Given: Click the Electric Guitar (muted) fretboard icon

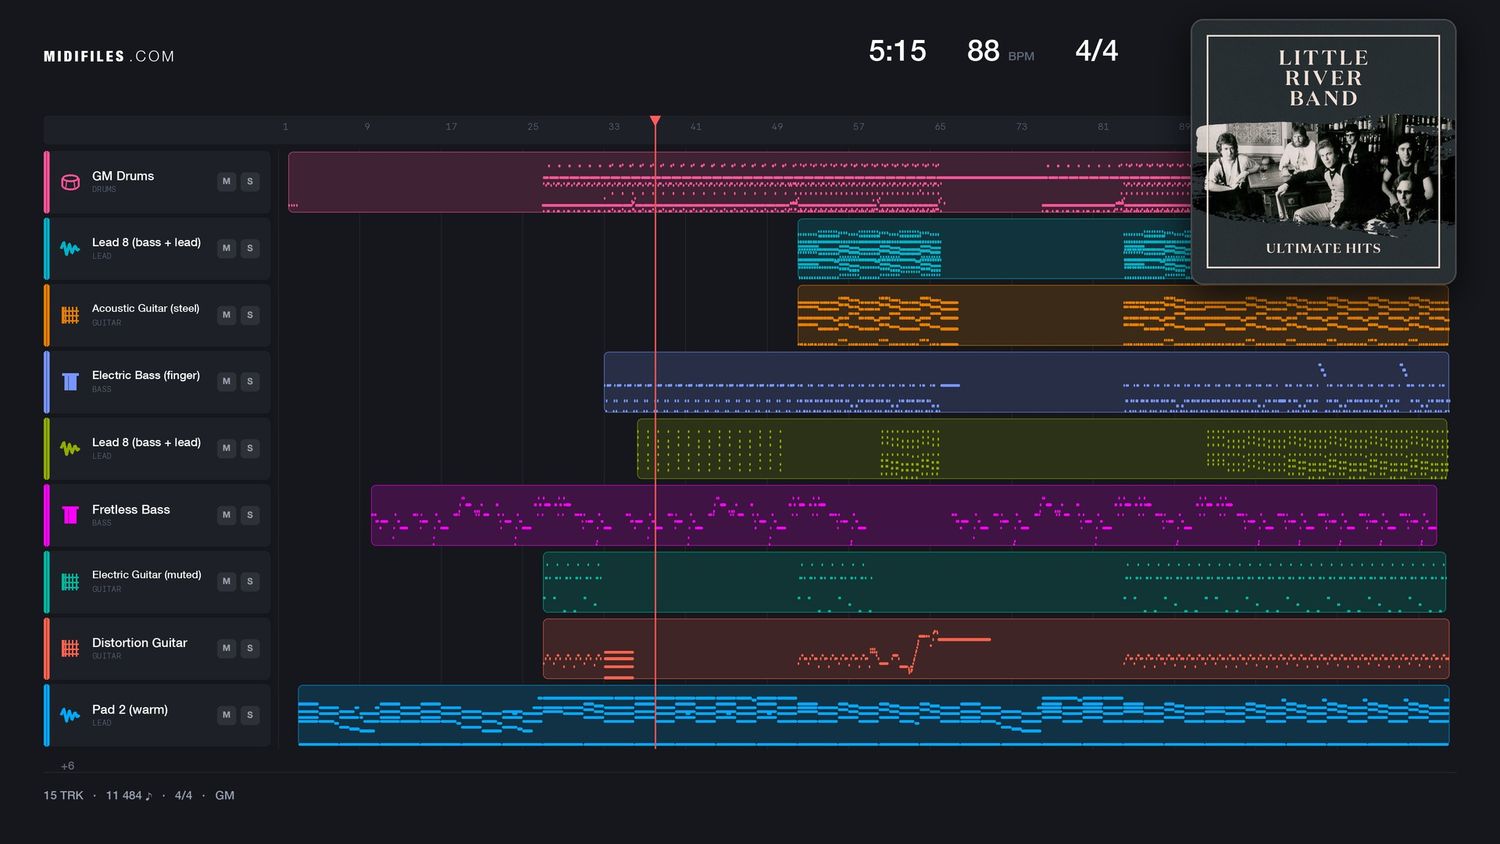Looking at the screenshot, I should point(70,582).
